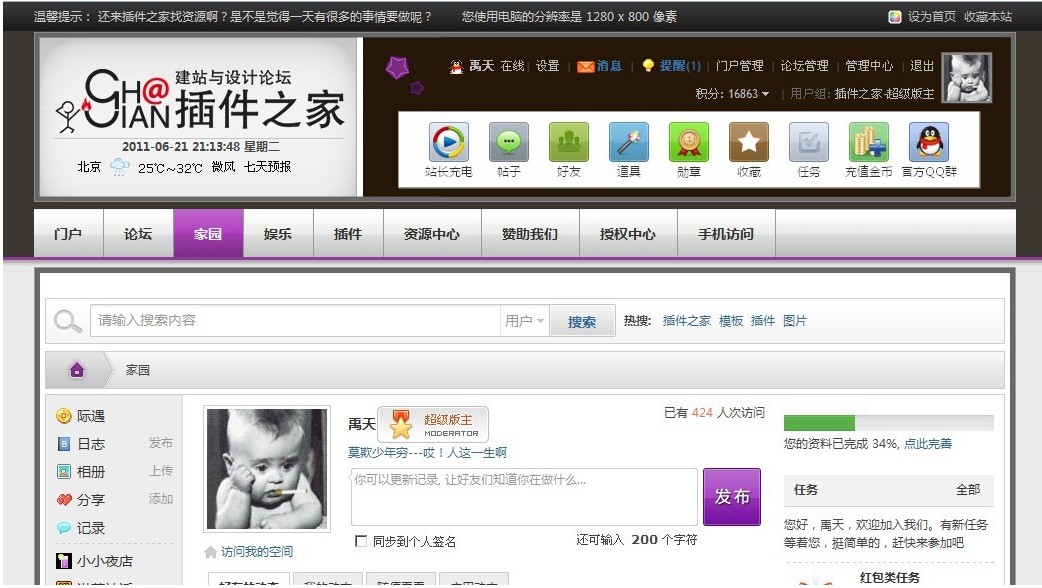
Task: Click the green profile completion progress bar
Action: (888, 423)
